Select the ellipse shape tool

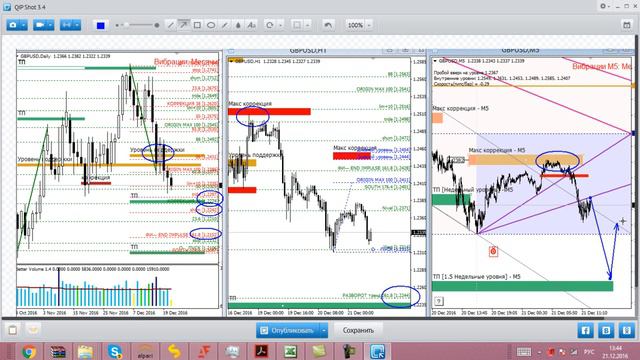[211, 25]
